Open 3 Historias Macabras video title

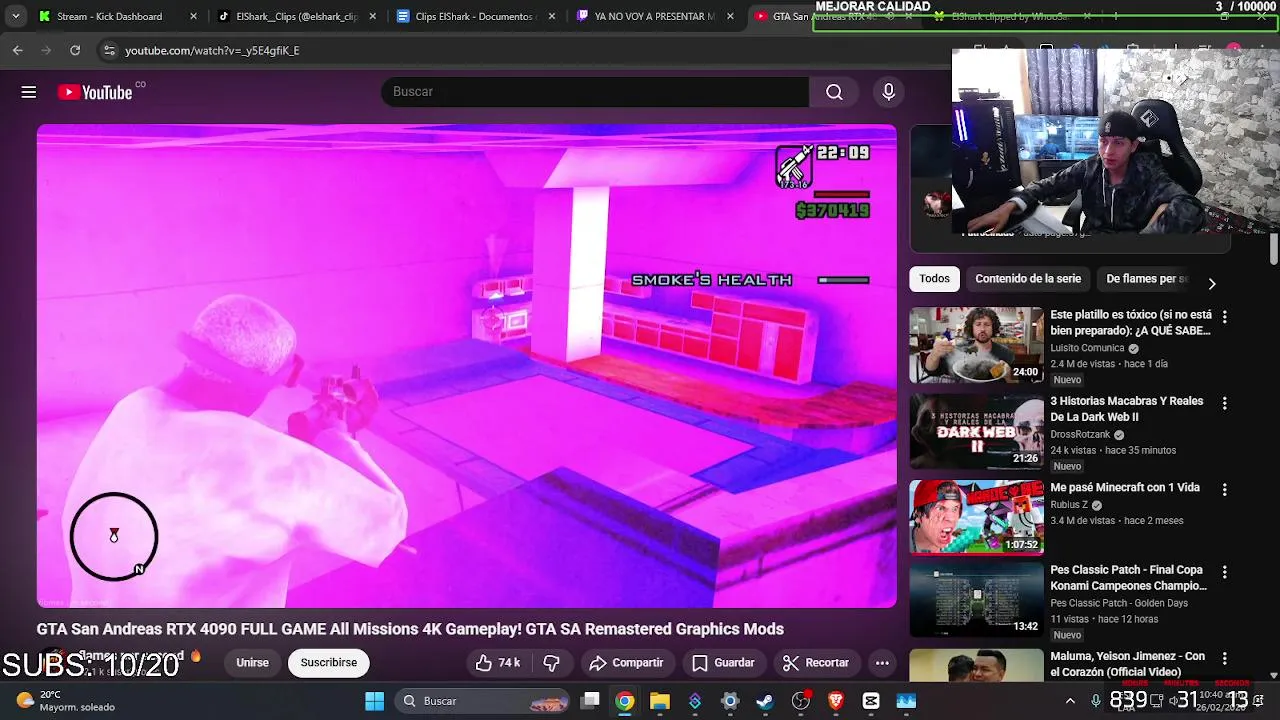pos(1127,409)
